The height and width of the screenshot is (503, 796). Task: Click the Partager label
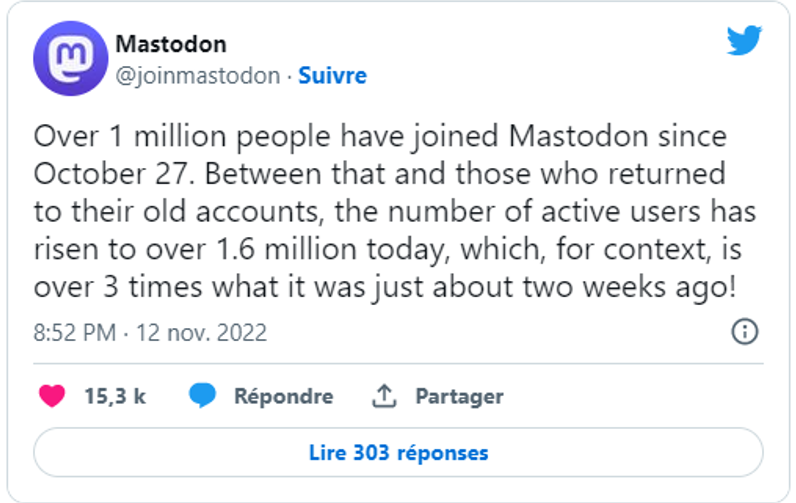[x=459, y=396]
